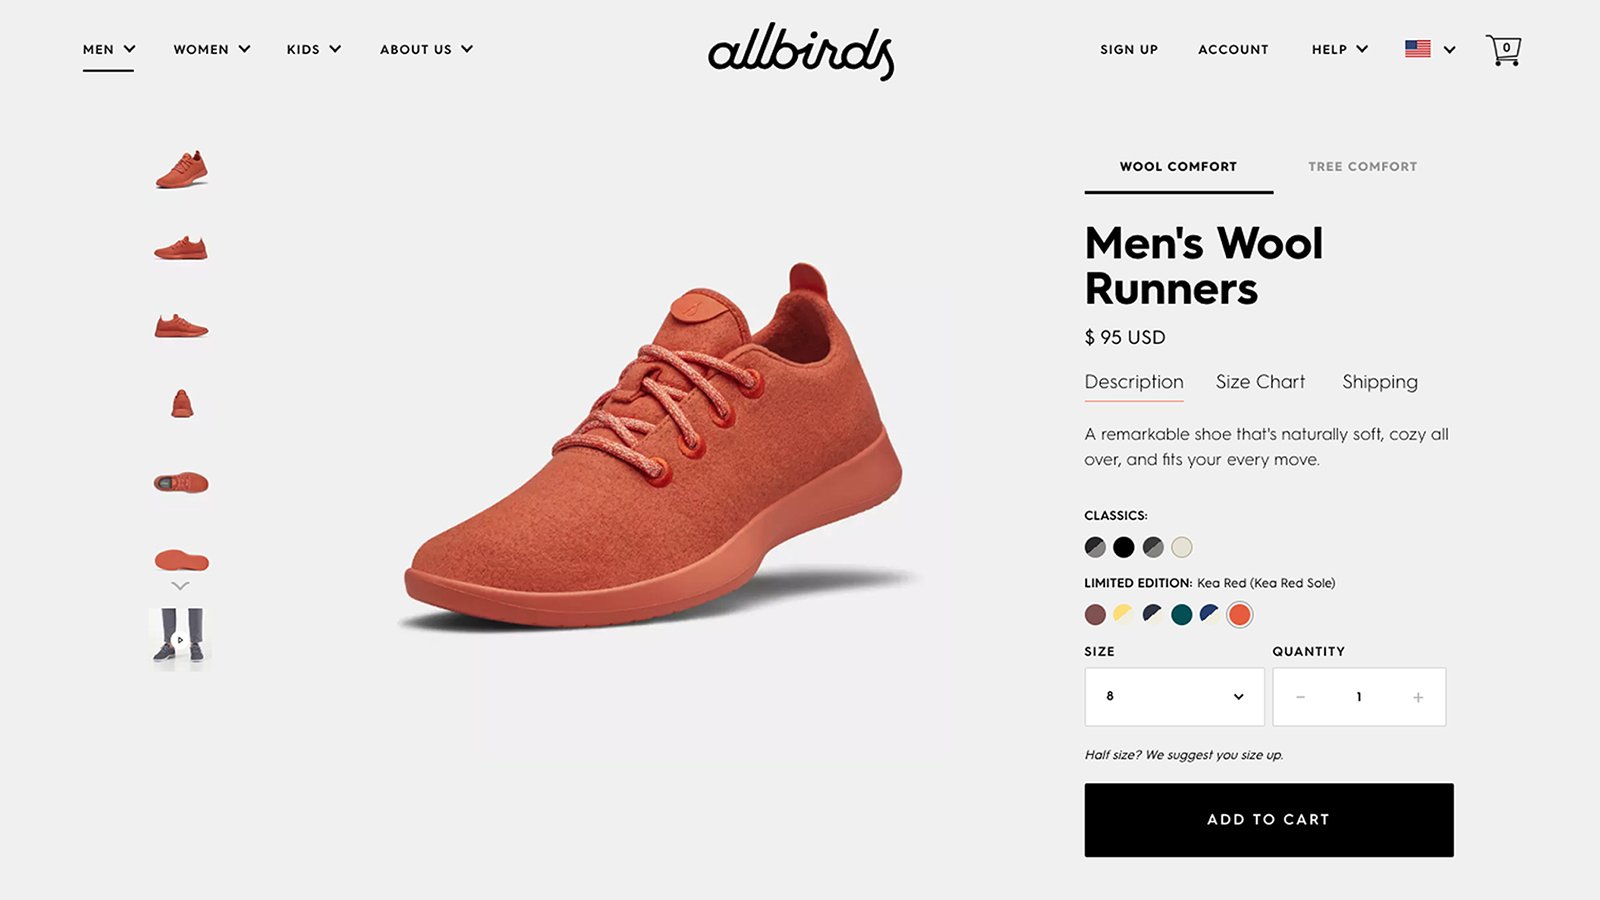1600x900 pixels.
Task: Switch to the Tree Comfort tab
Action: [1362, 167]
